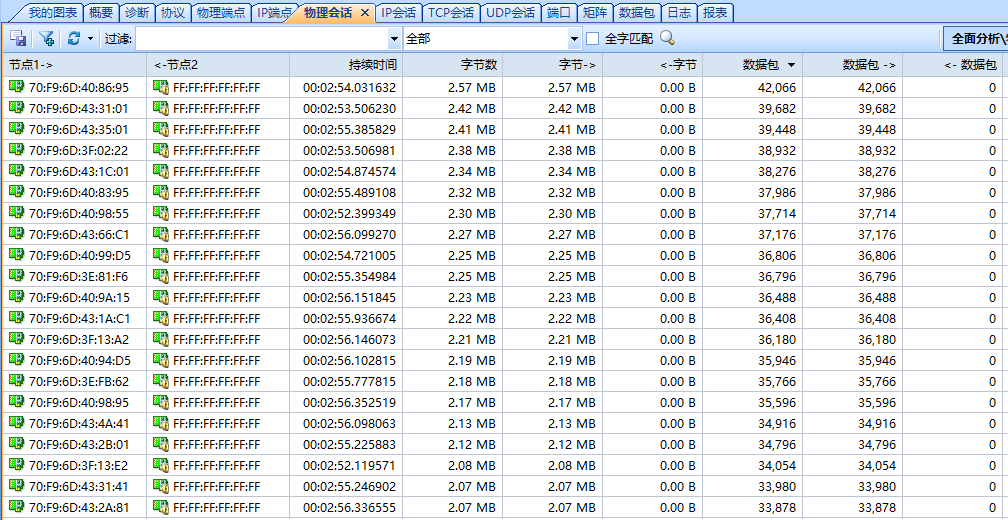Click node icon for 70:F9:6D:40:9A:15
The image size is (1008, 520).
[x=16, y=297]
